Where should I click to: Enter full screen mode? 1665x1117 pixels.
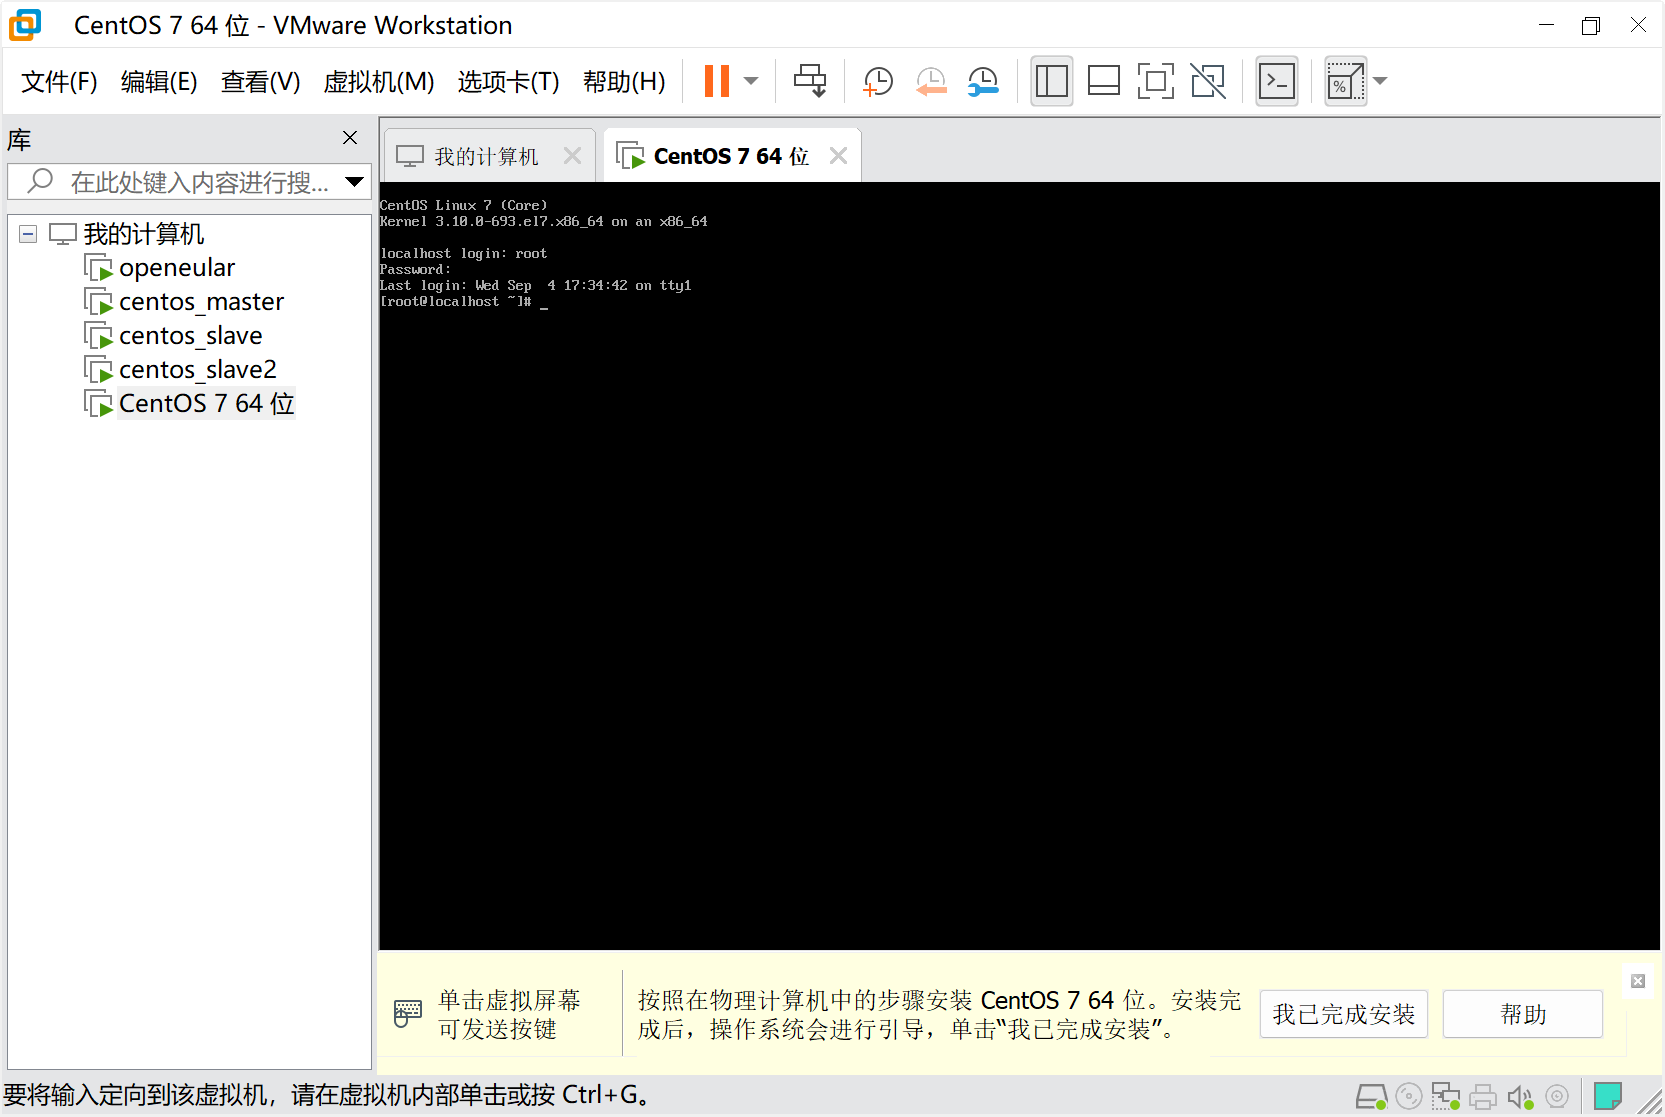click(x=1156, y=81)
